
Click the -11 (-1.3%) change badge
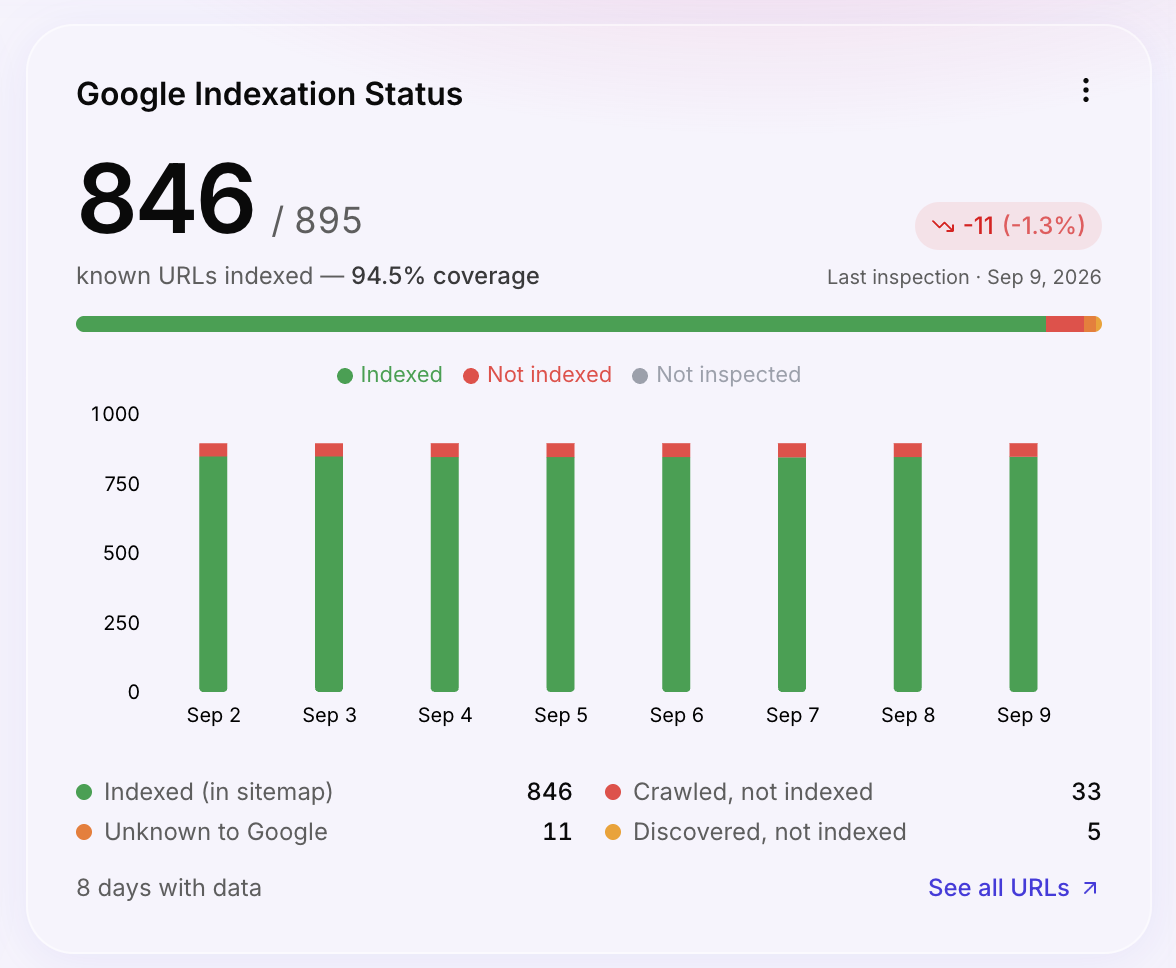point(1008,226)
